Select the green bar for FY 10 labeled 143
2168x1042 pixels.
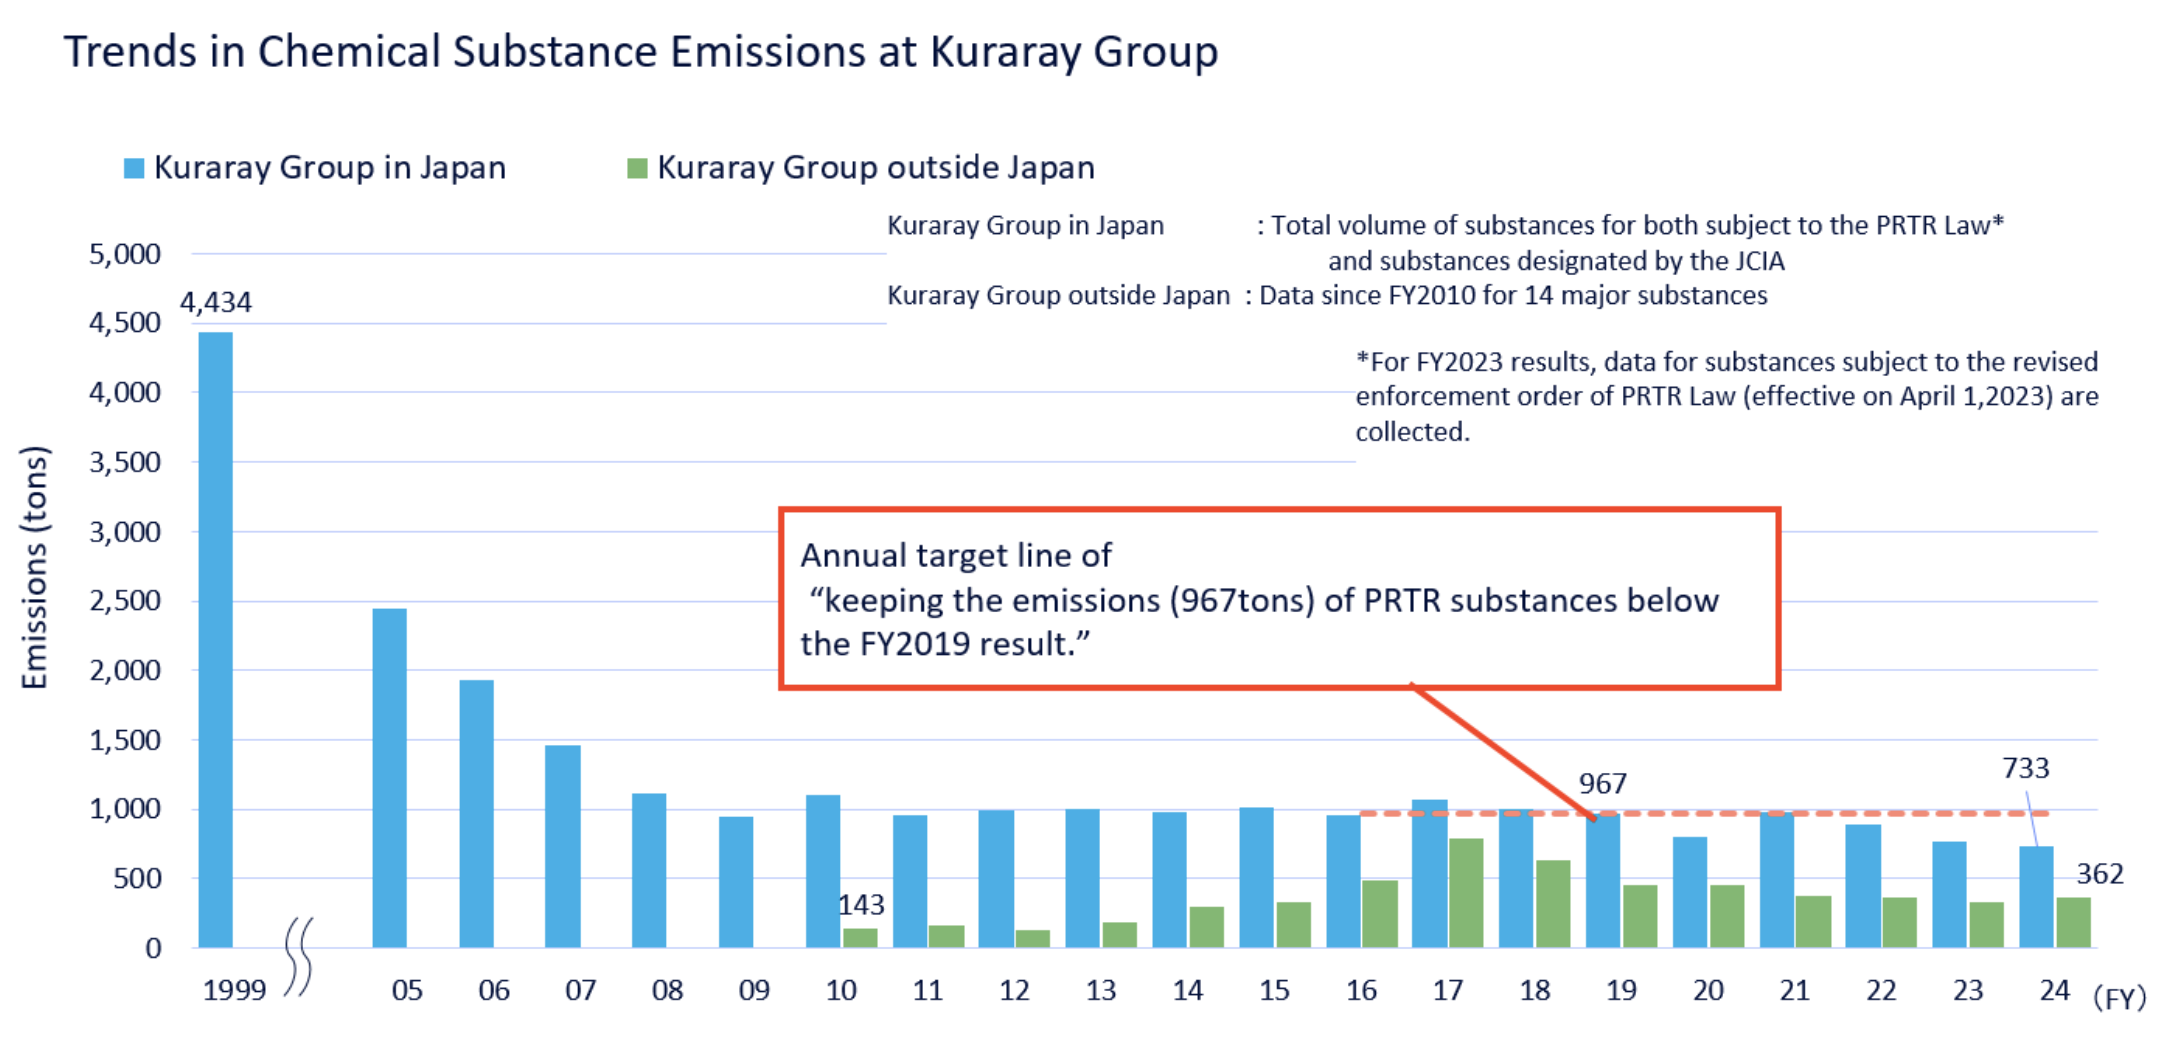[860, 938]
